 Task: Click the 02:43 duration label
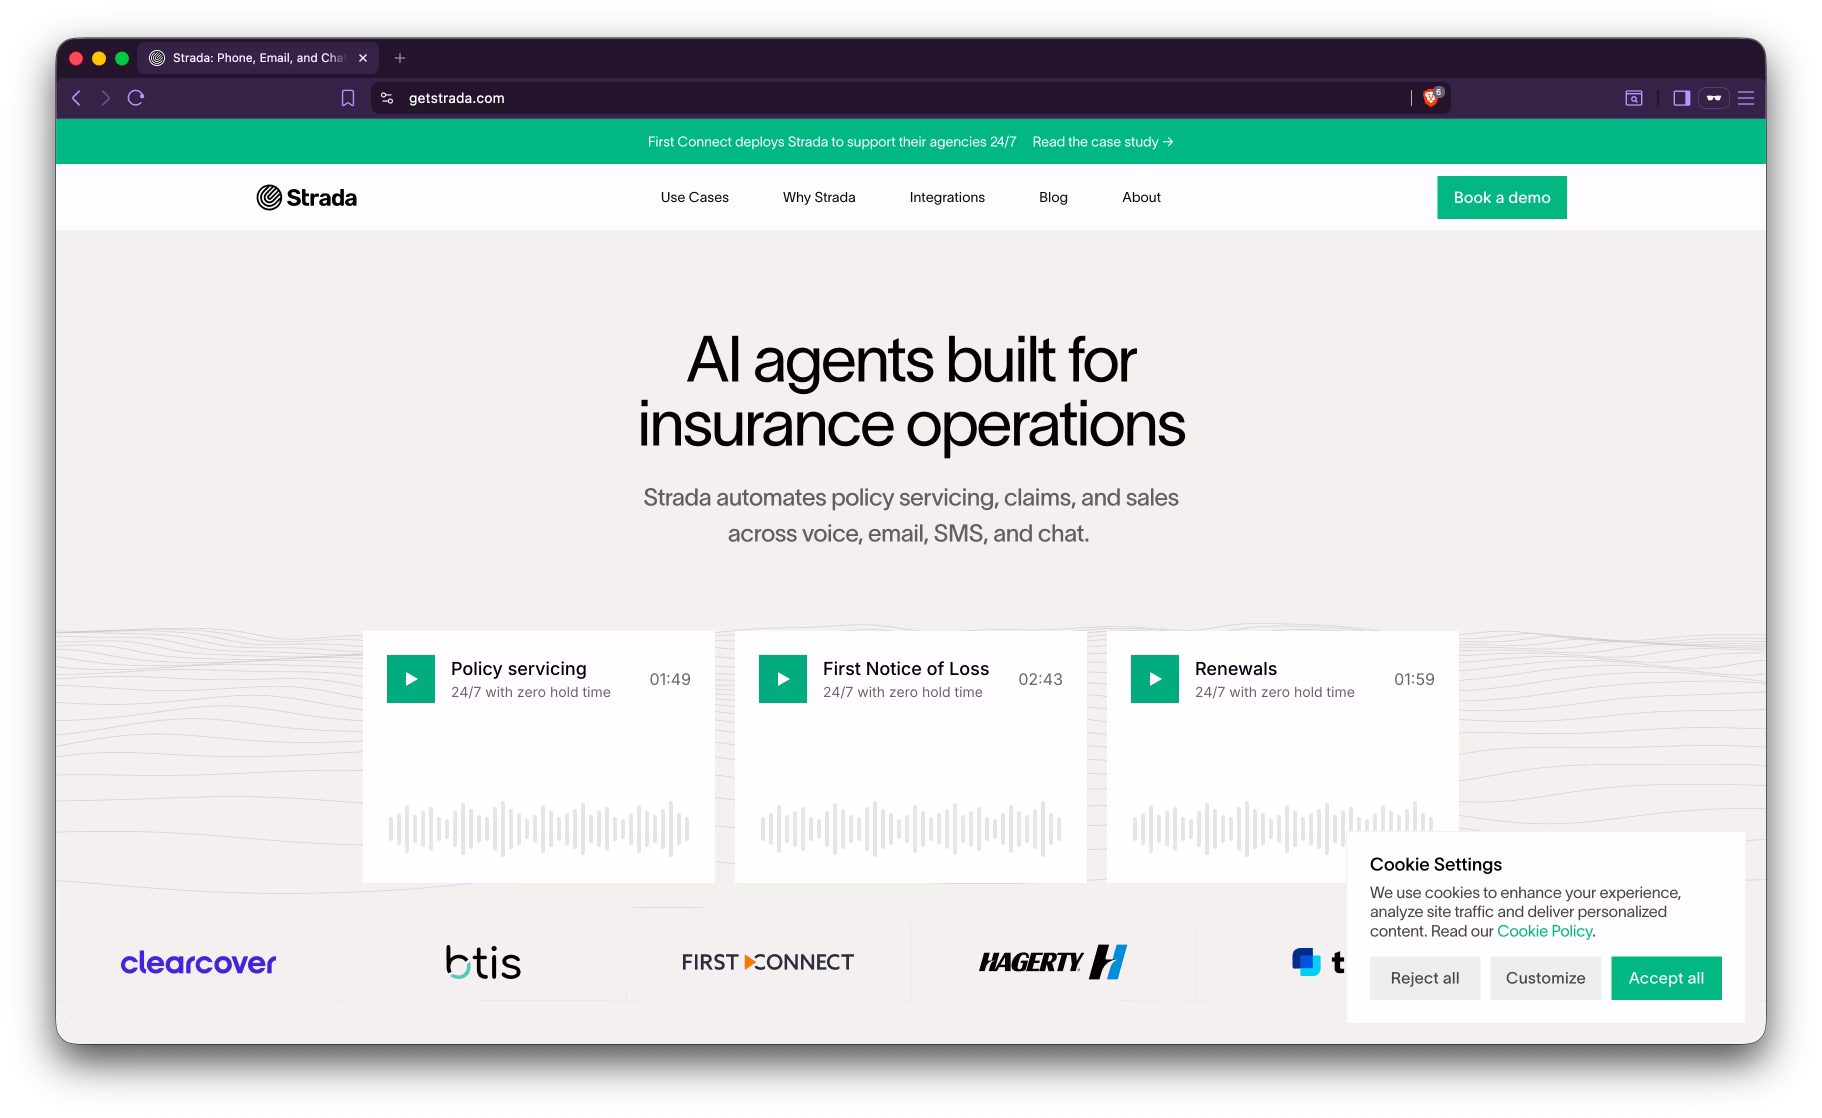pyautogui.click(x=1040, y=679)
